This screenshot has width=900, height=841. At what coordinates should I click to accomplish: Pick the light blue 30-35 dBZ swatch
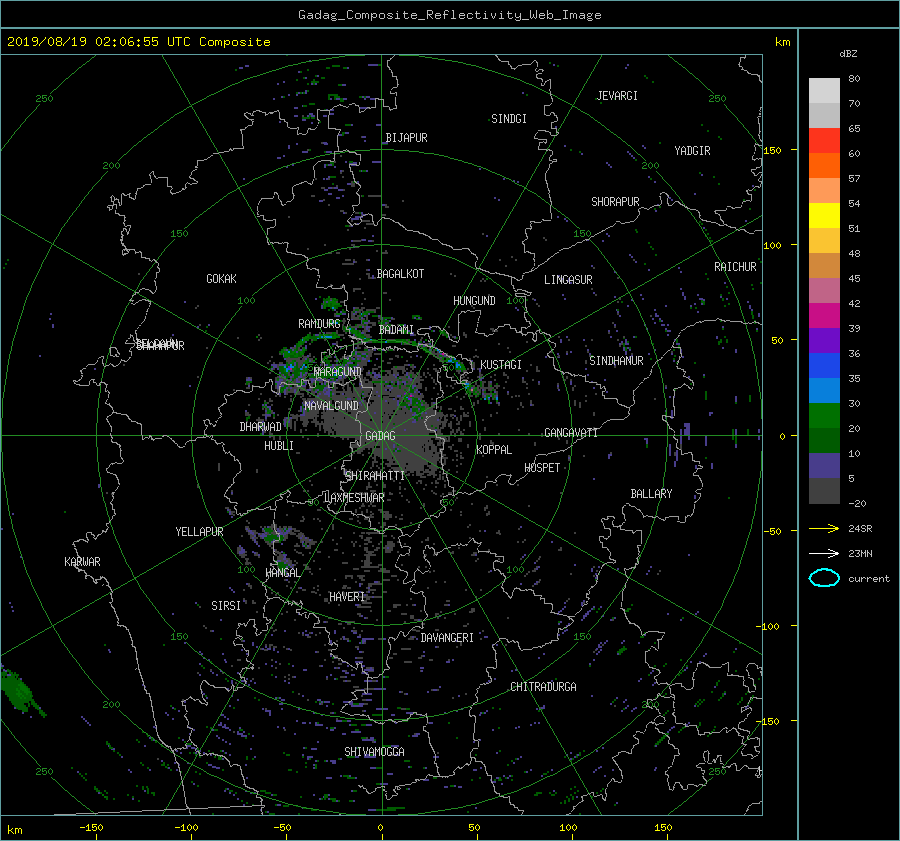pos(824,390)
